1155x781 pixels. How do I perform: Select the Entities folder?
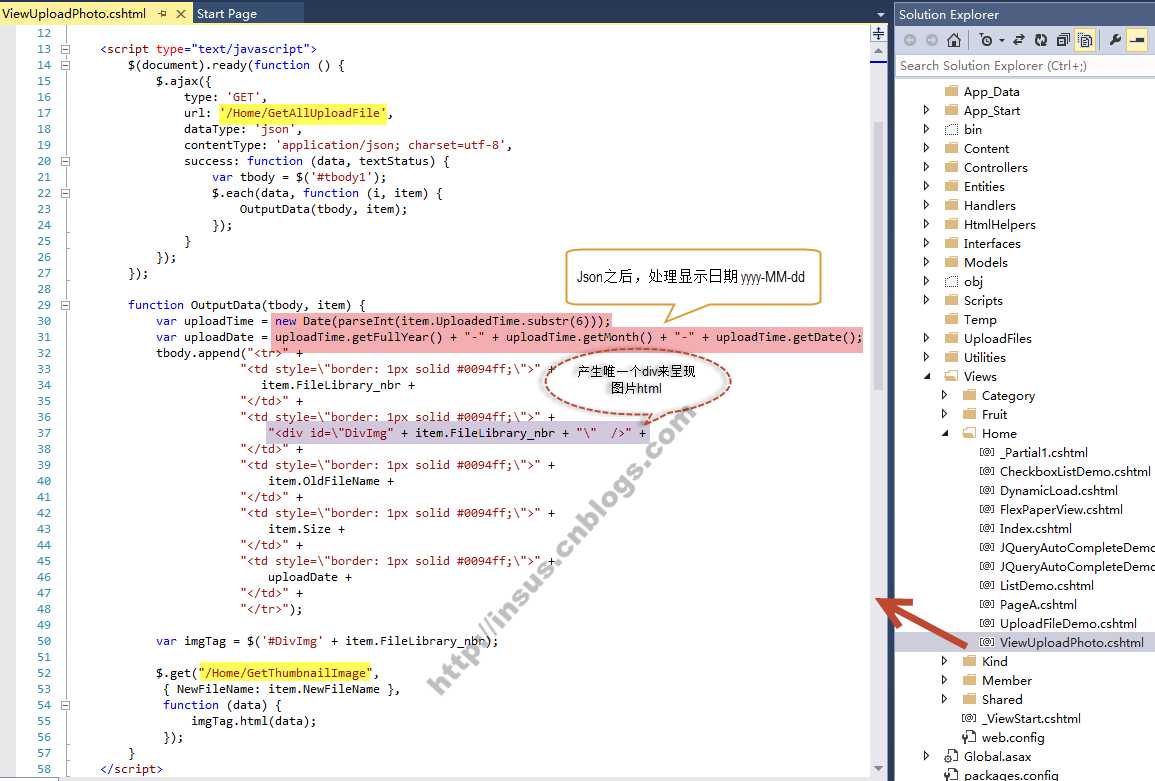point(984,186)
